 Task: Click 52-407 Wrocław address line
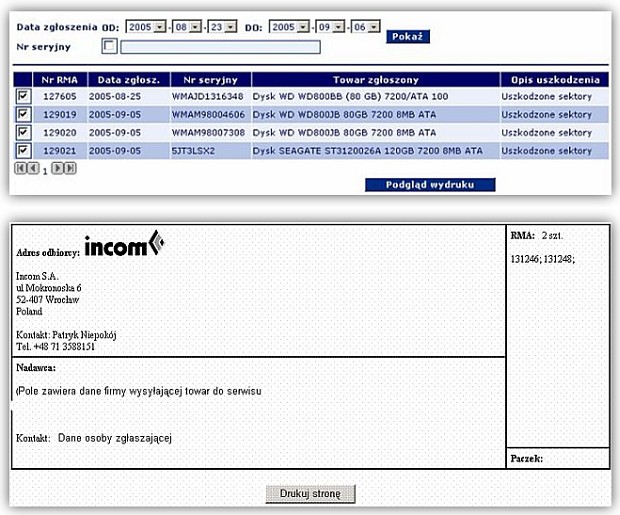pyautogui.click(x=47, y=300)
